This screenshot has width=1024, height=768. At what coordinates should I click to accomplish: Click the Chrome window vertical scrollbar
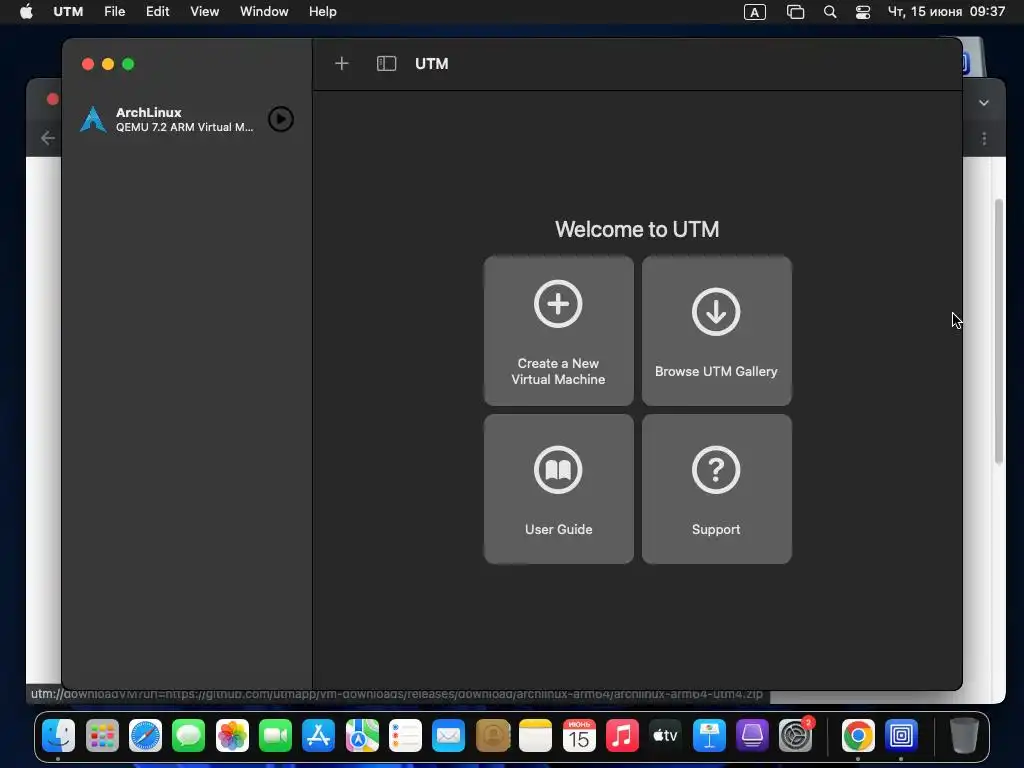coord(999,331)
